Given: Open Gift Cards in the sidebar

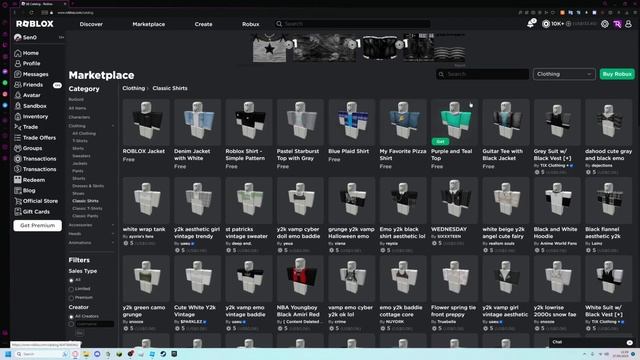Looking at the screenshot, I should tap(32, 212).
